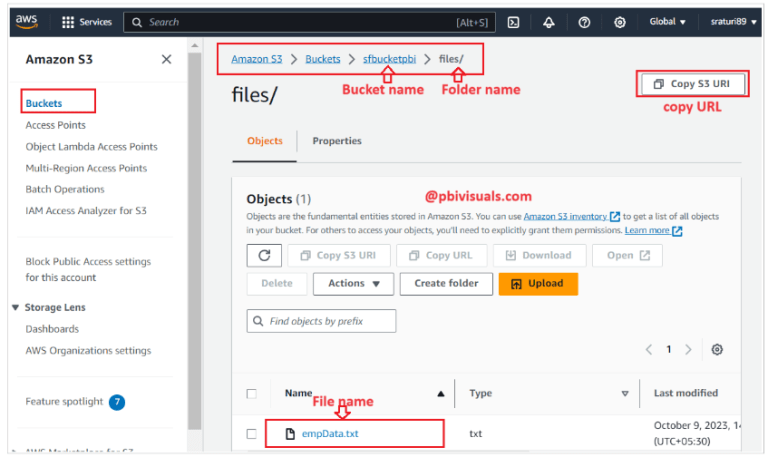Screen dimensions: 768x457
Task: Click the Delete button
Action: tap(277, 284)
